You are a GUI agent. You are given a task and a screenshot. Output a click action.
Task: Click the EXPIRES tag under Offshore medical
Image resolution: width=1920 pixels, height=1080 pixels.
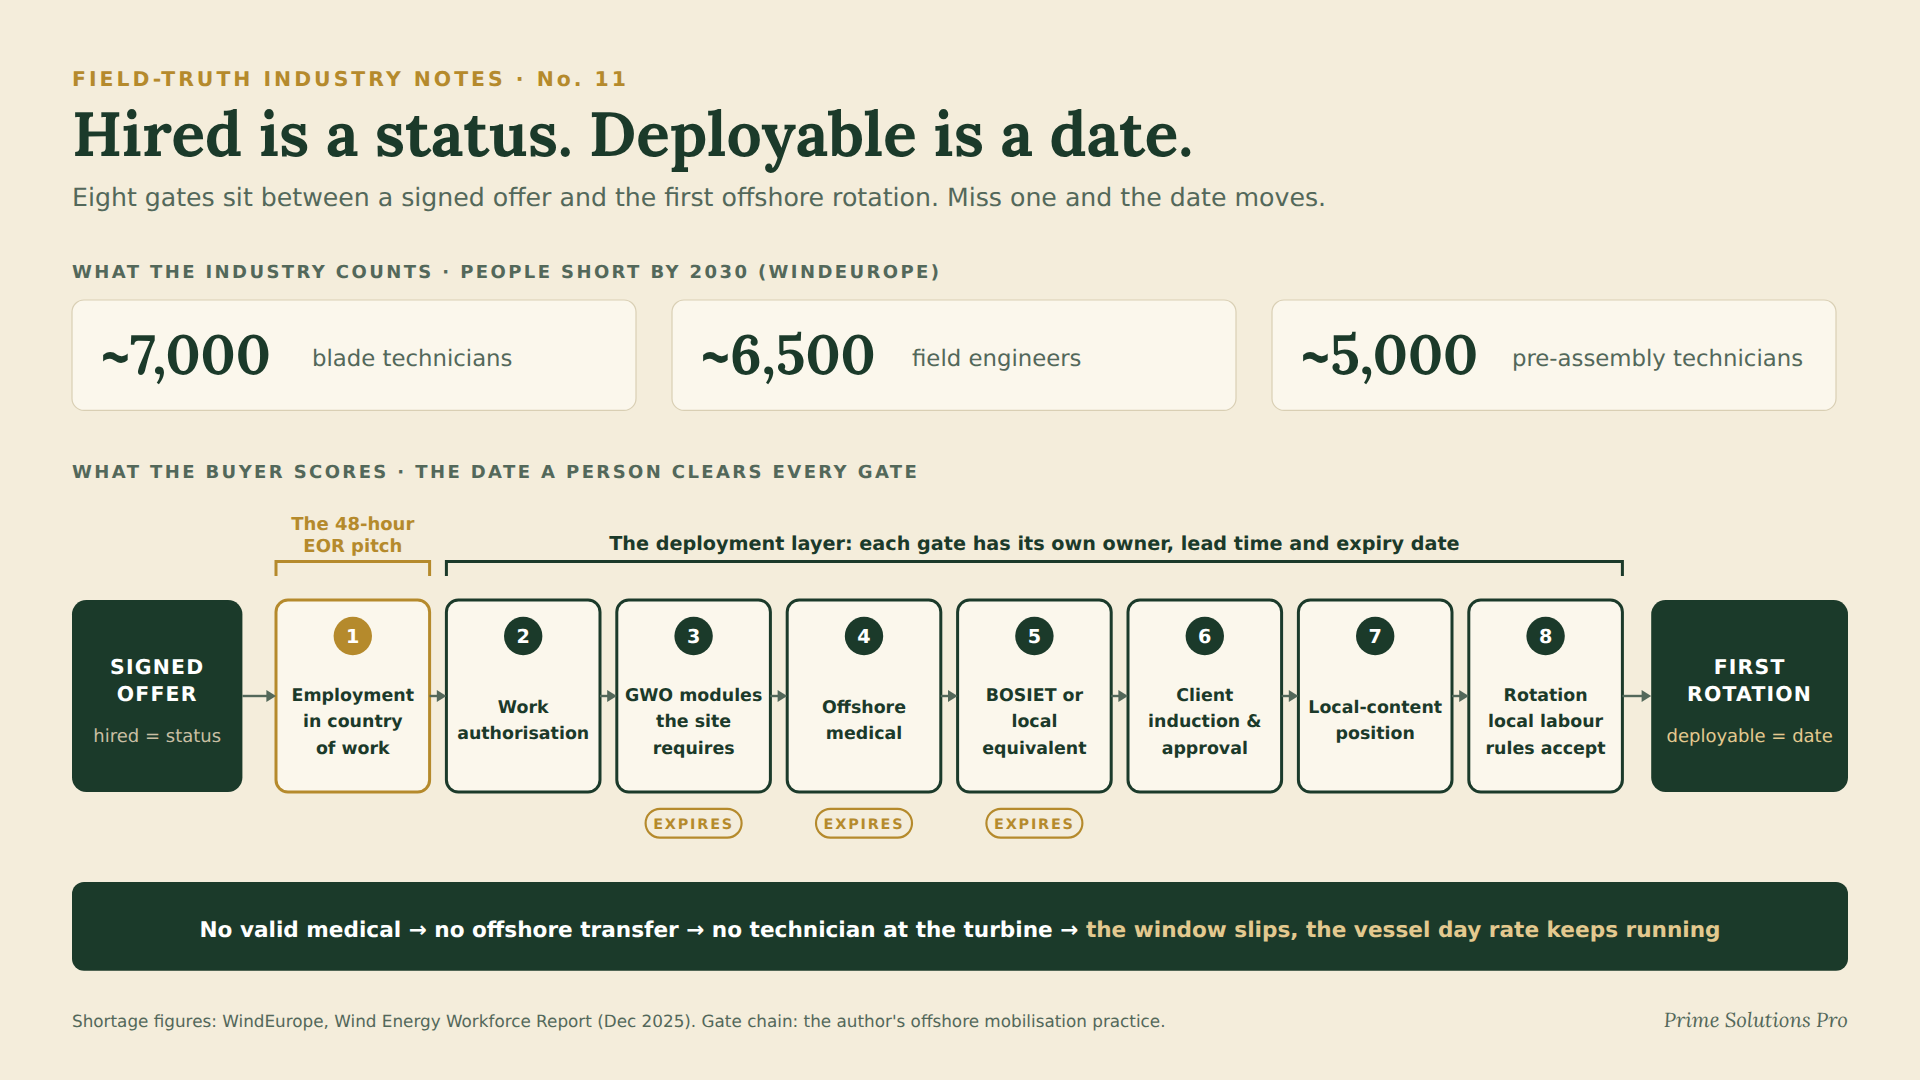coord(864,823)
